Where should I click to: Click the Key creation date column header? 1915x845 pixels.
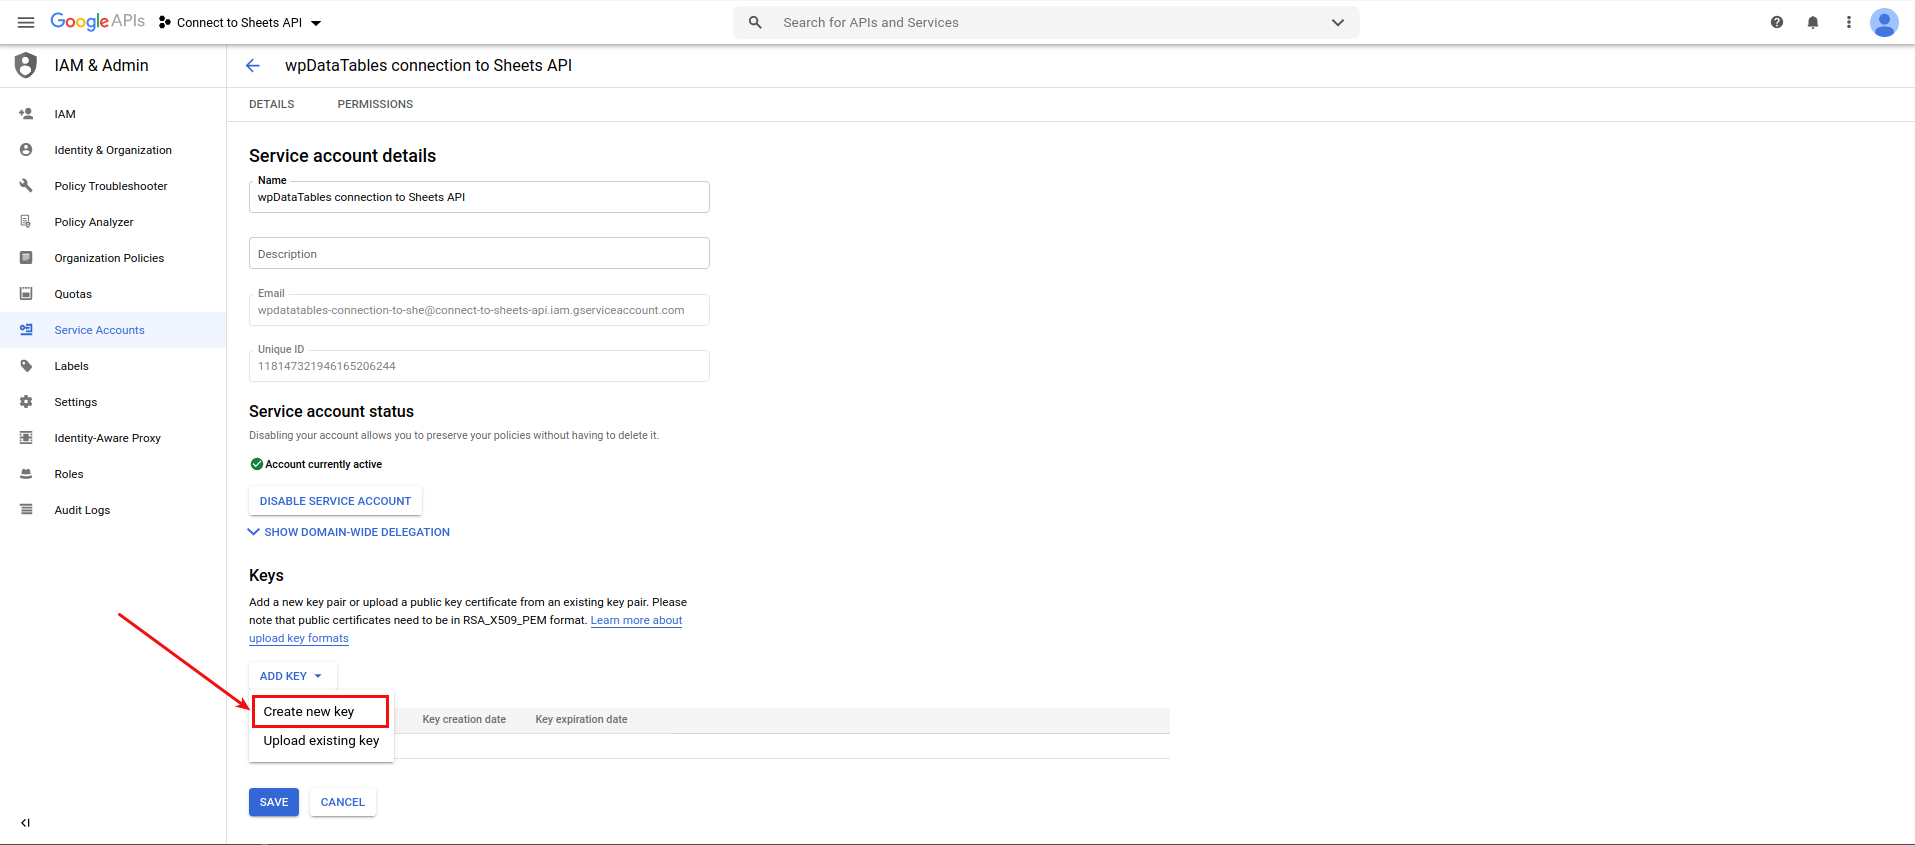464,719
